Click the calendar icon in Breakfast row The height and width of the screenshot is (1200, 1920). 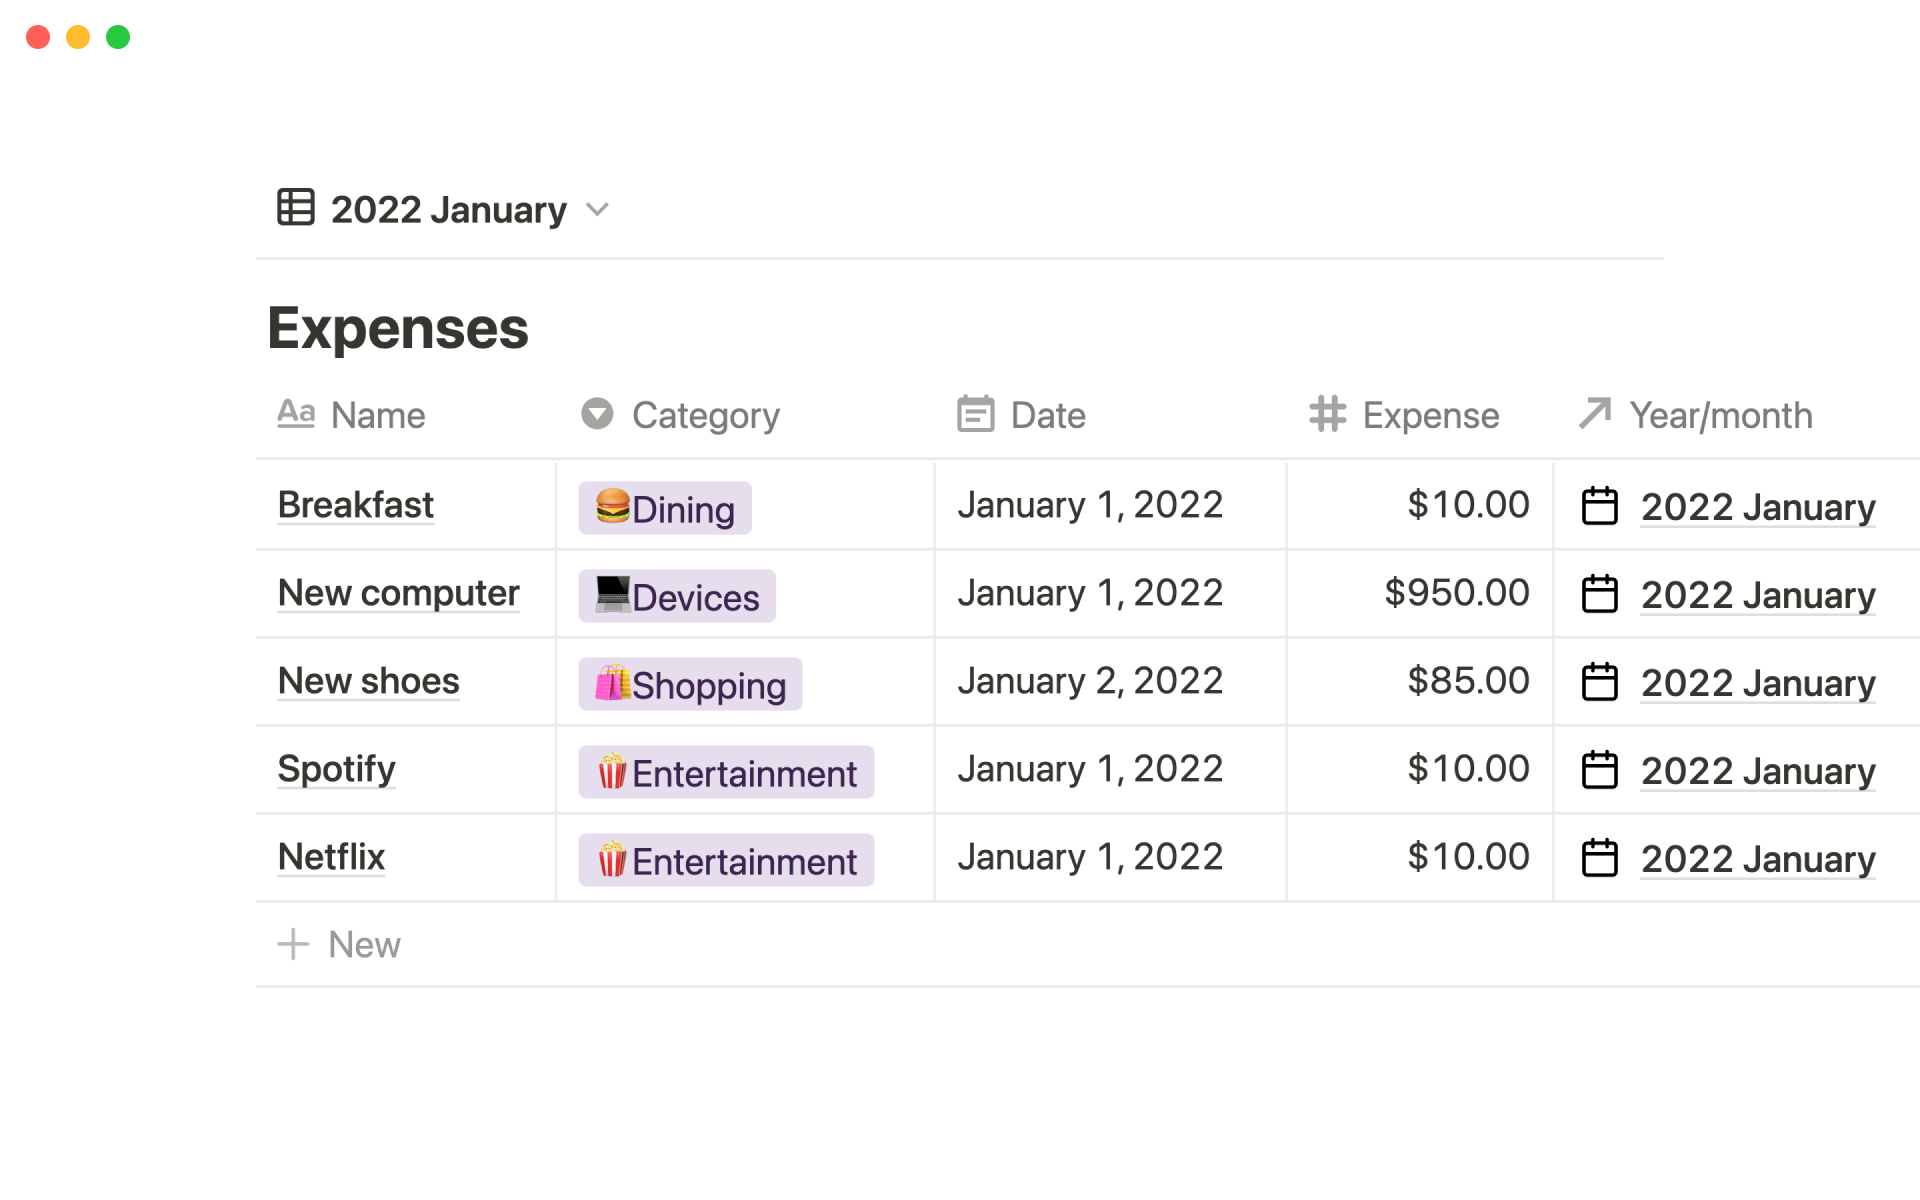1599,506
